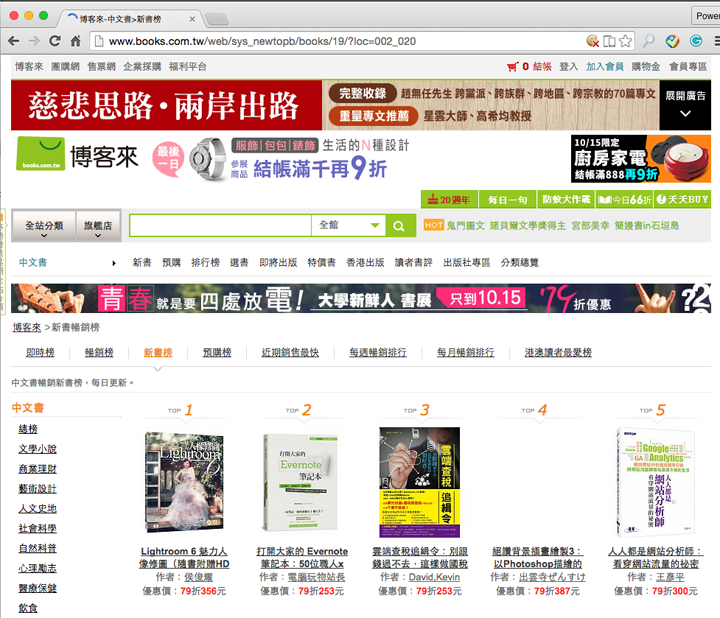Viewport: 720px width, 618px height.
Task: Switch to the 港澳讀者最愛榜 tab
Action: point(558,353)
